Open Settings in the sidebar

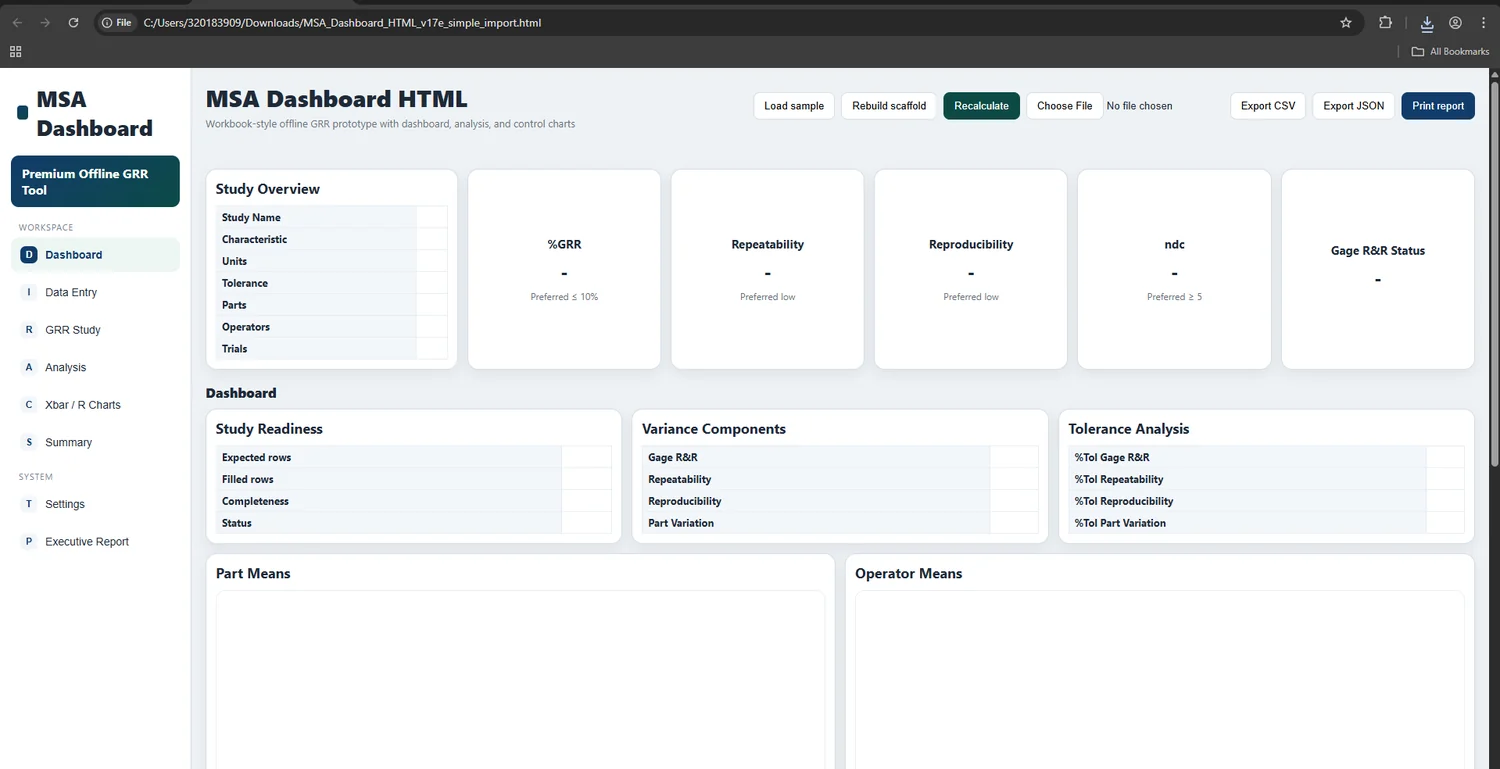pyautogui.click(x=95, y=504)
